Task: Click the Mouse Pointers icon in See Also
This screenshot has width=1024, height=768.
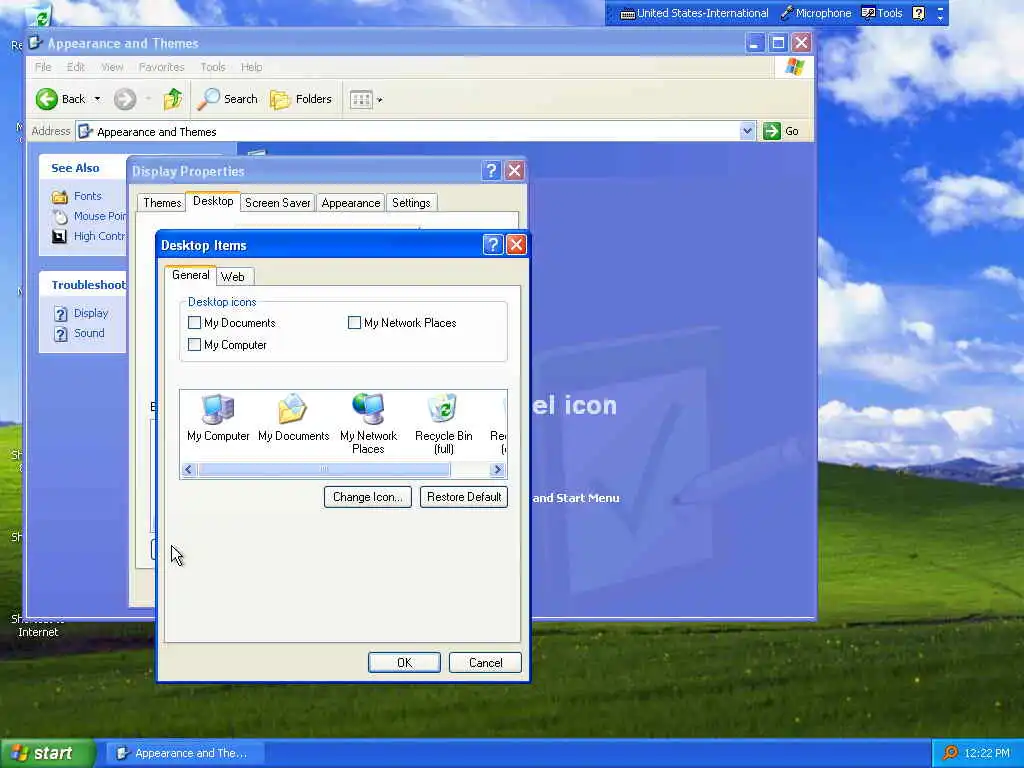Action: pos(59,216)
